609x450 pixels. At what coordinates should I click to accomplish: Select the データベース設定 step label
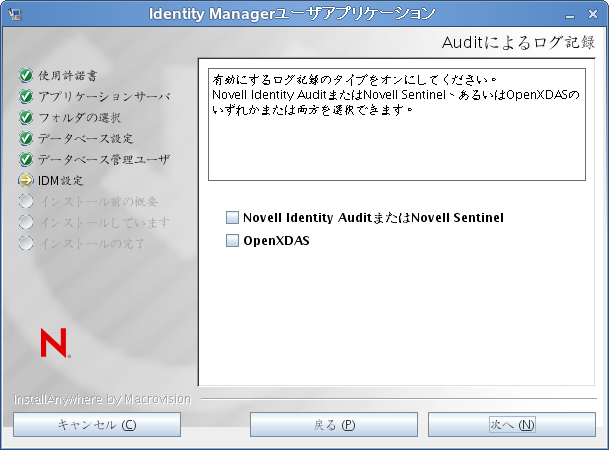85,139
